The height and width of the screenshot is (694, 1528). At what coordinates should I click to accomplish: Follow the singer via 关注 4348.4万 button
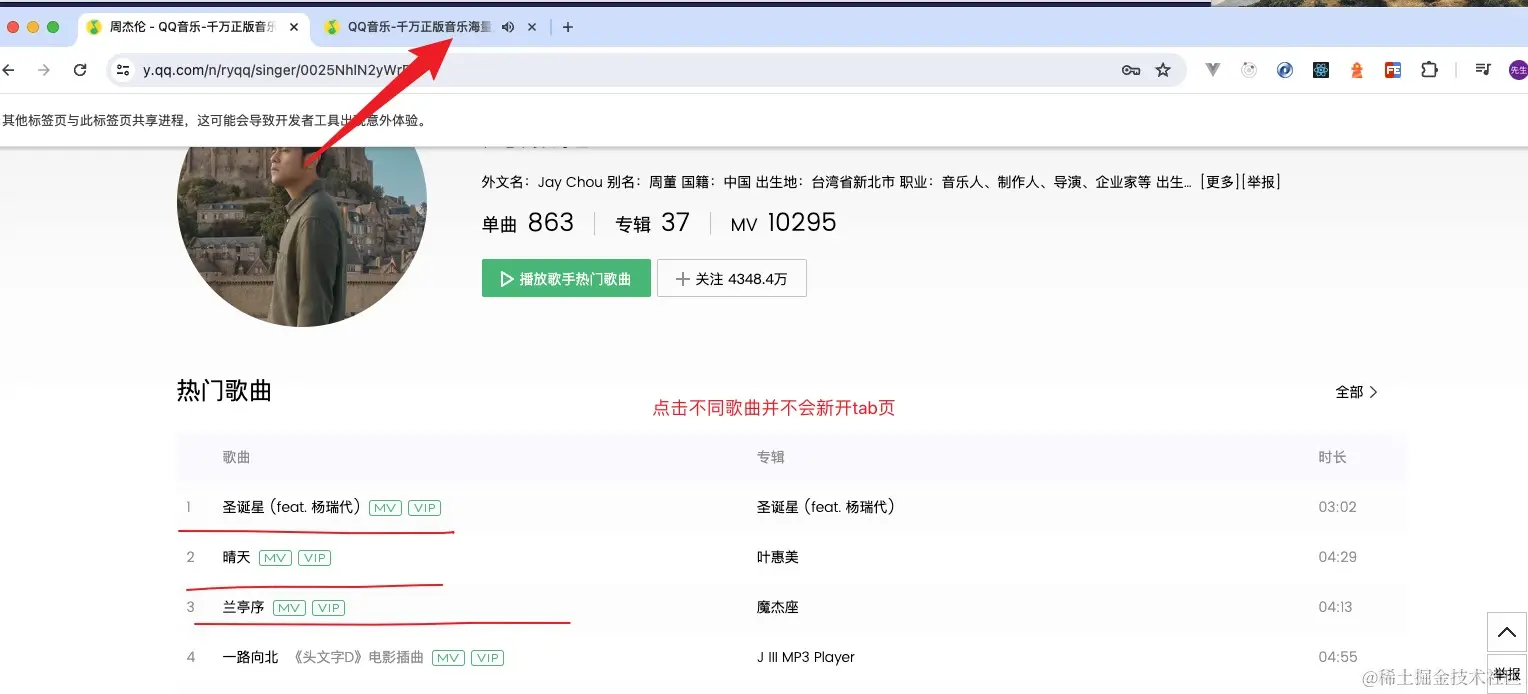coord(731,277)
